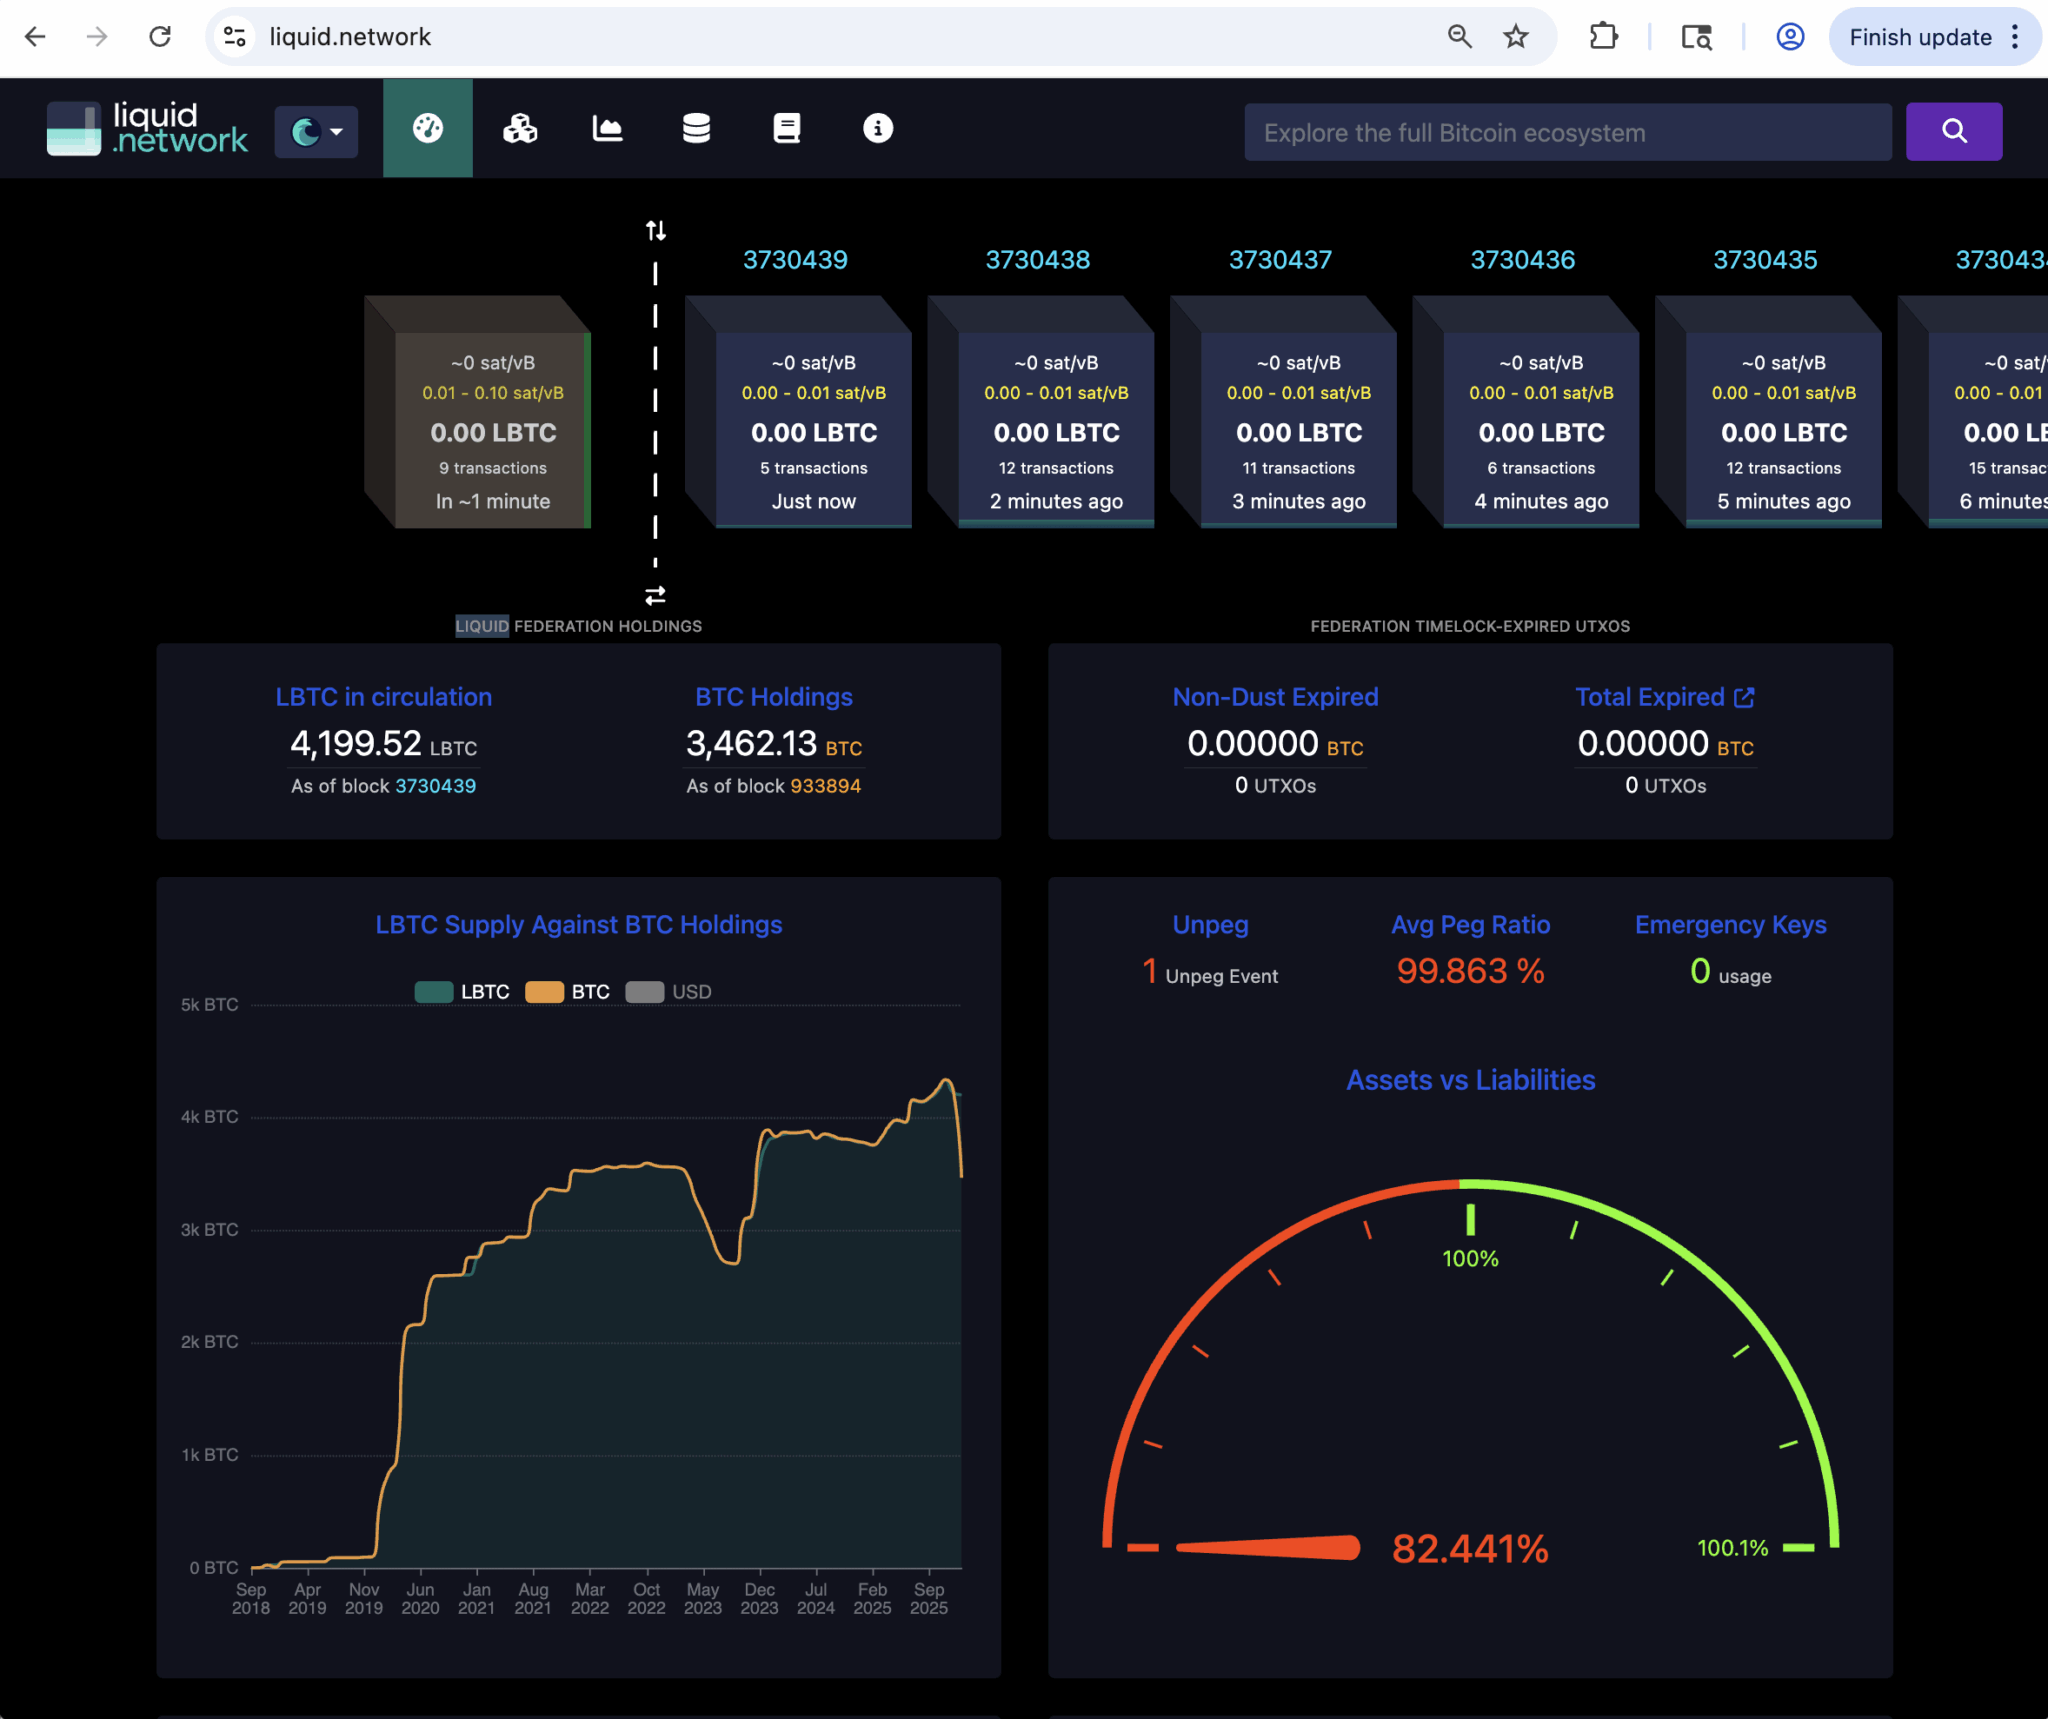Open the external link icon next to Total Expired
The width and height of the screenshot is (2048, 1719).
tap(1744, 697)
